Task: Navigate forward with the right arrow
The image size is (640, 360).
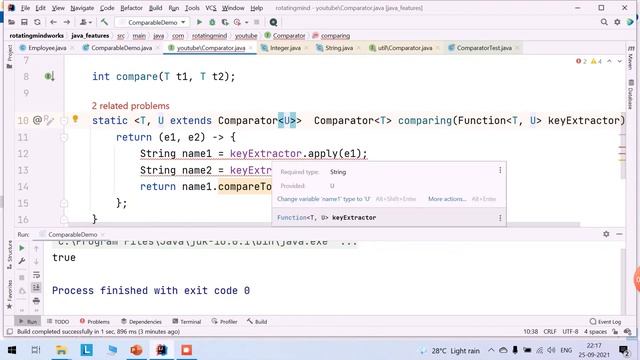Action: (67, 22)
